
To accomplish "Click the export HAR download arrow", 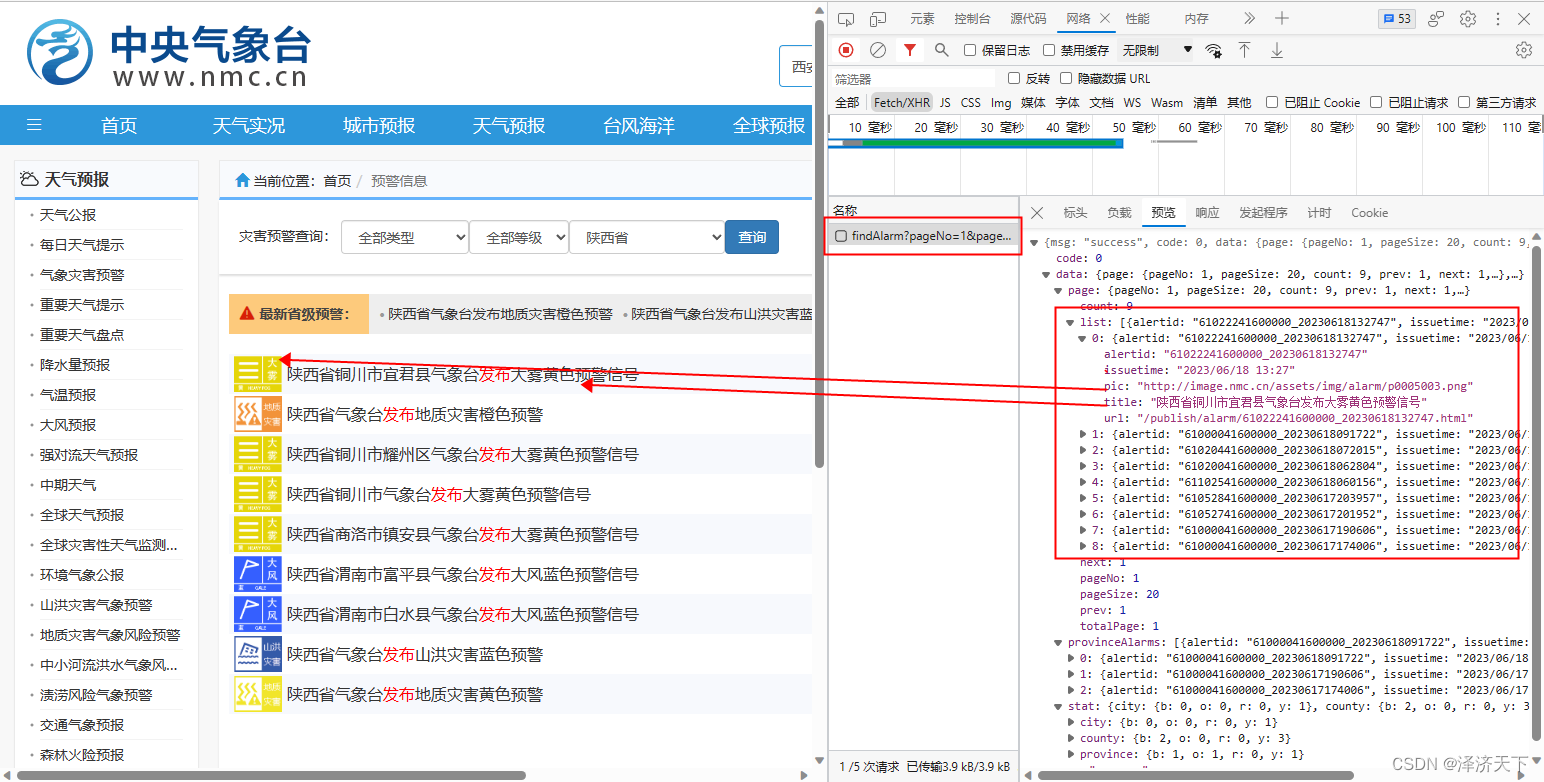I will 1277,50.
